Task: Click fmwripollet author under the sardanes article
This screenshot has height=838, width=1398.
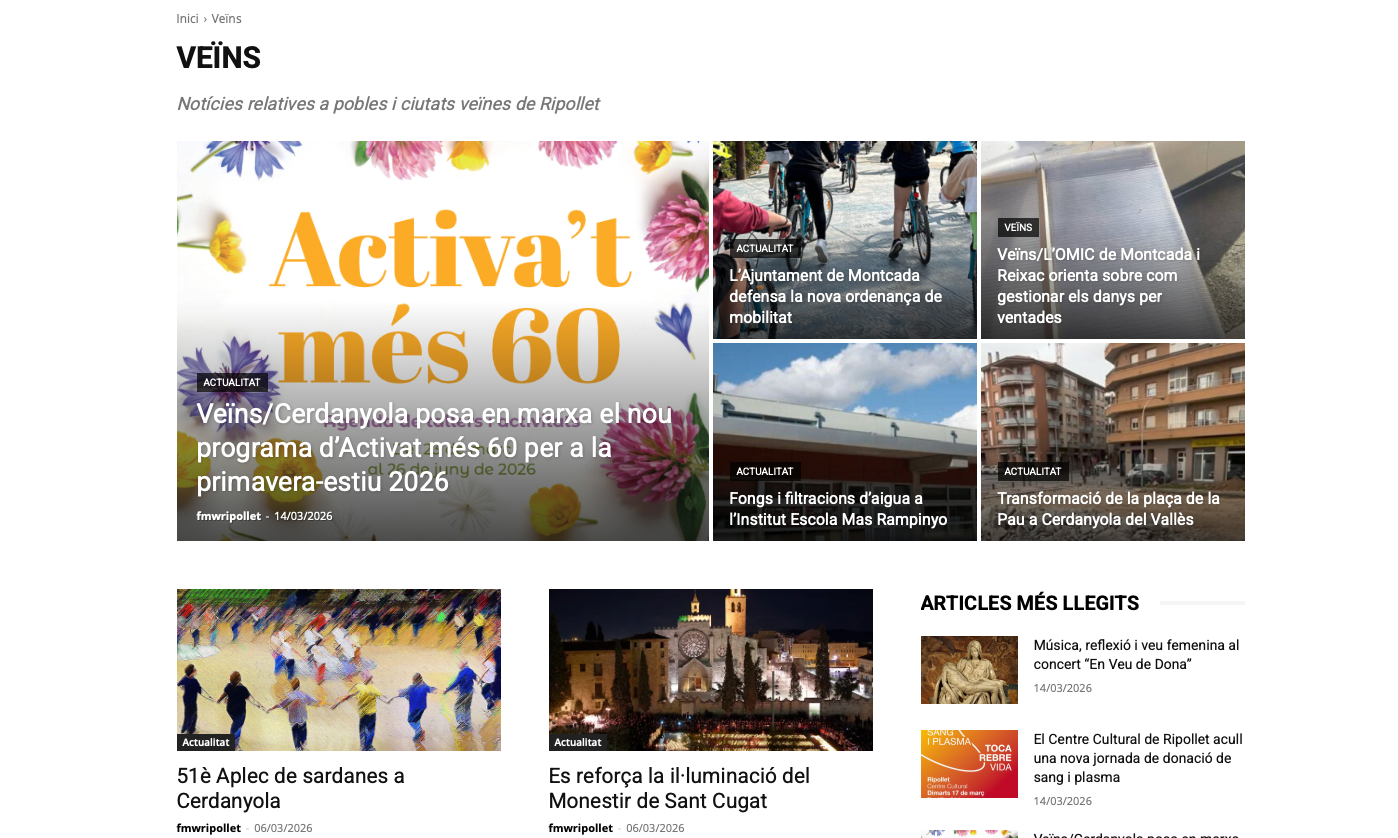Action: [208, 828]
